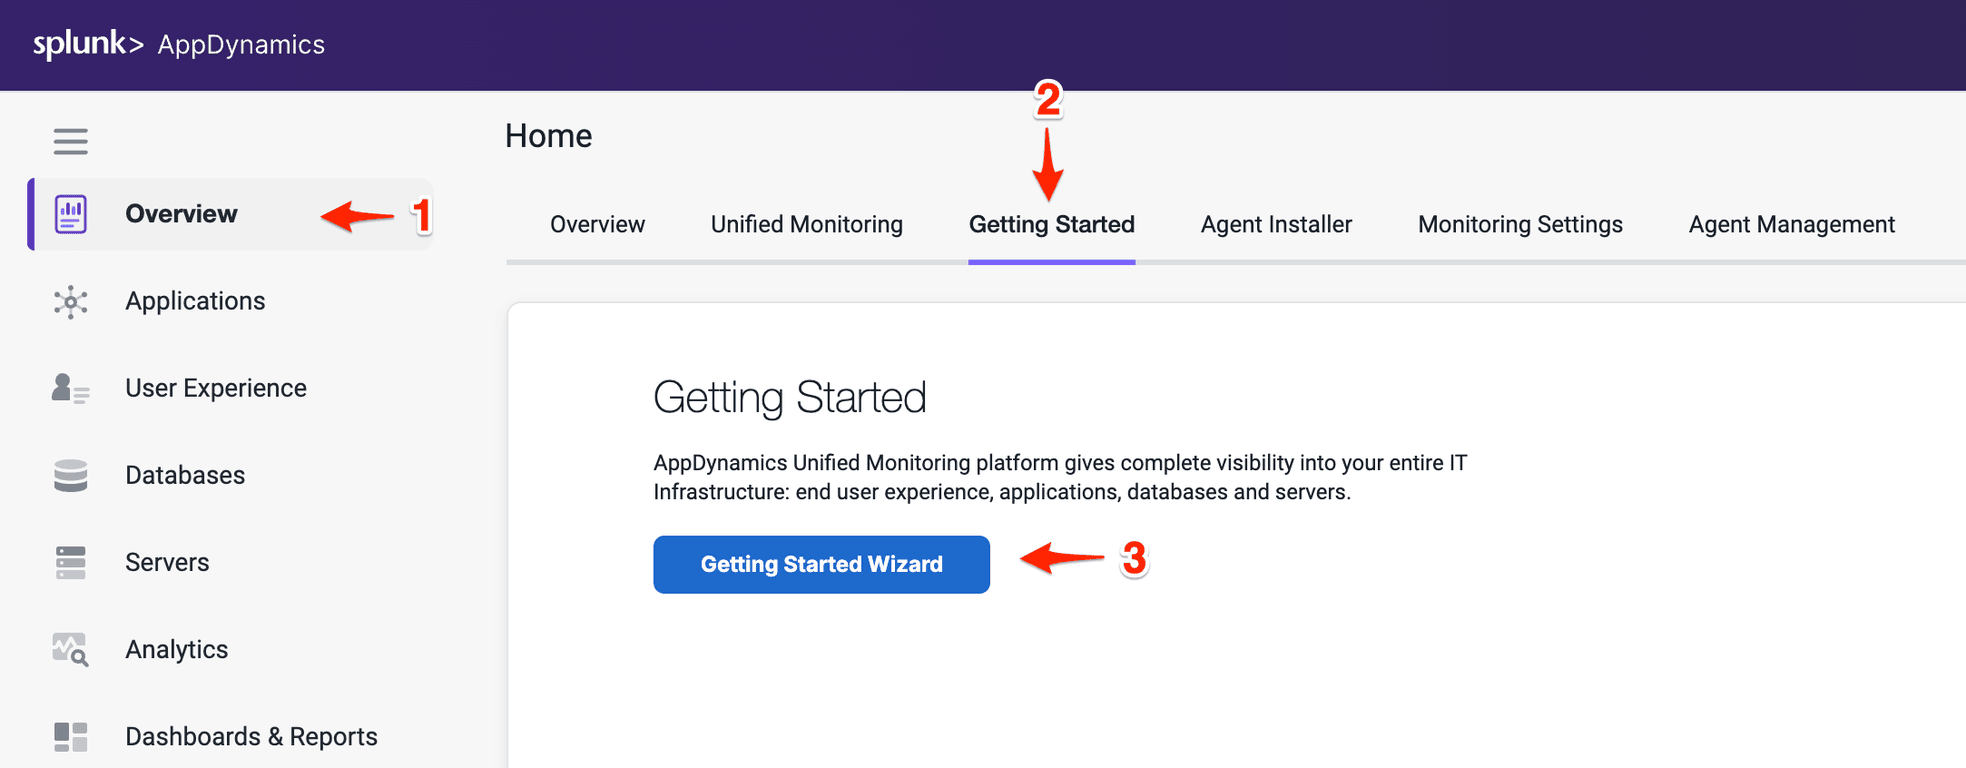Open the Agent Installer tab
The height and width of the screenshot is (768, 1966).
tap(1276, 224)
